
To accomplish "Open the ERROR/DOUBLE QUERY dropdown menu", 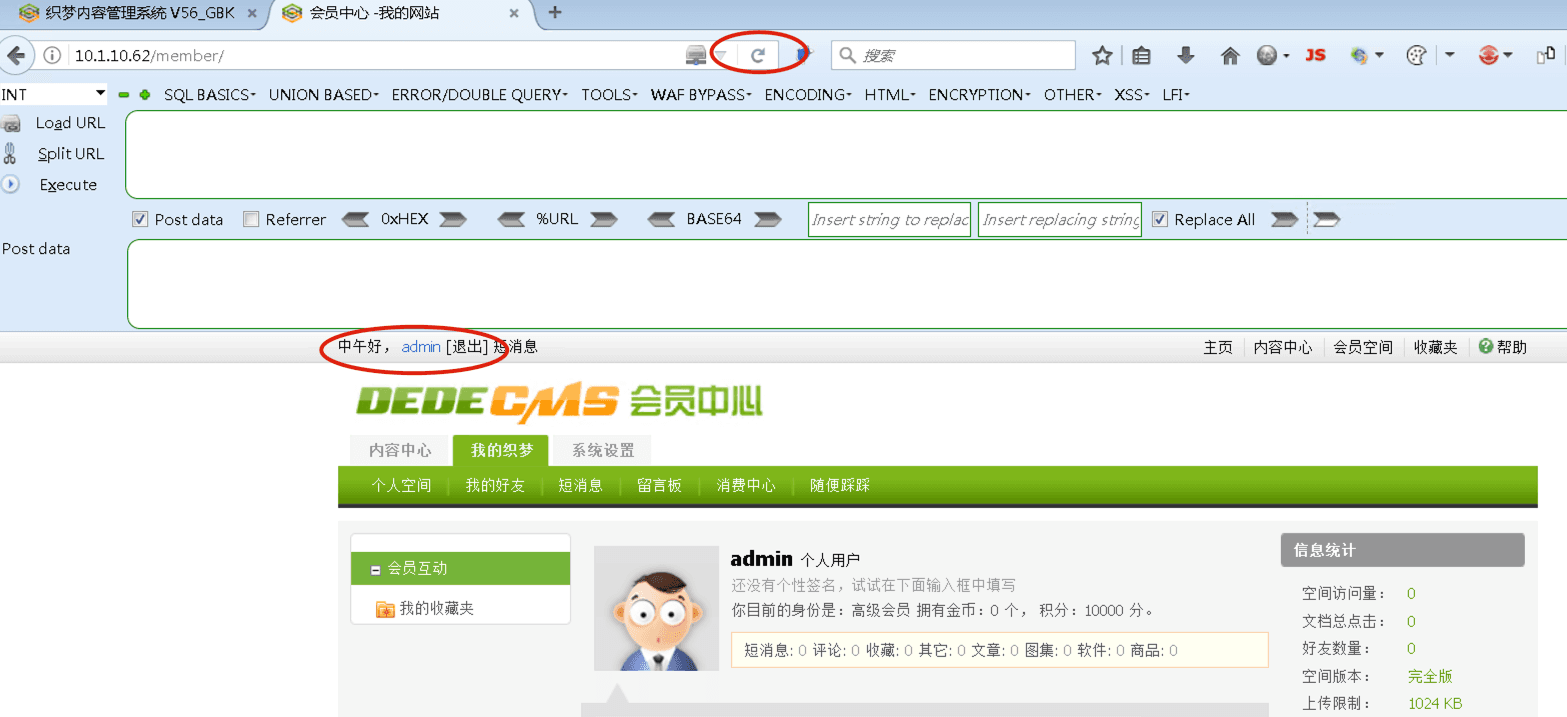I will click(480, 95).
